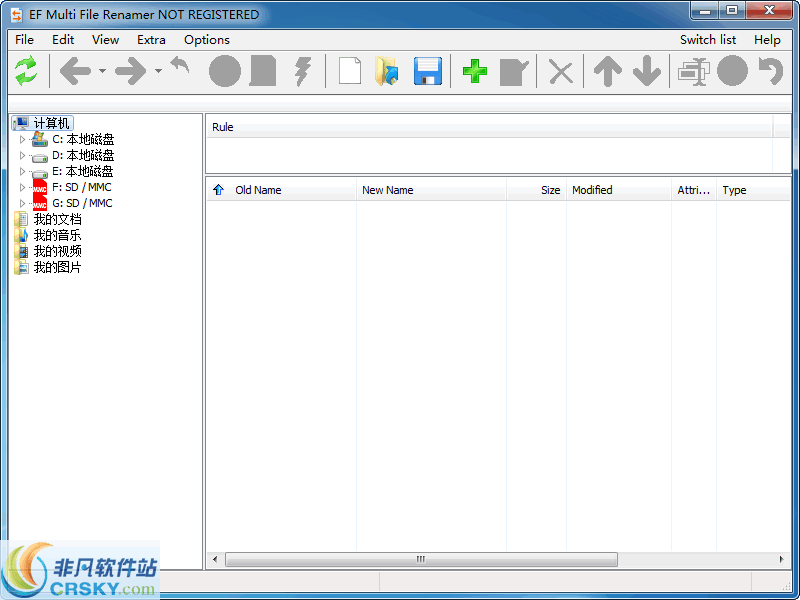This screenshot has height=600, width=800.
Task: Expand the E: 本地磁盘 drive node
Action: click(x=22, y=171)
